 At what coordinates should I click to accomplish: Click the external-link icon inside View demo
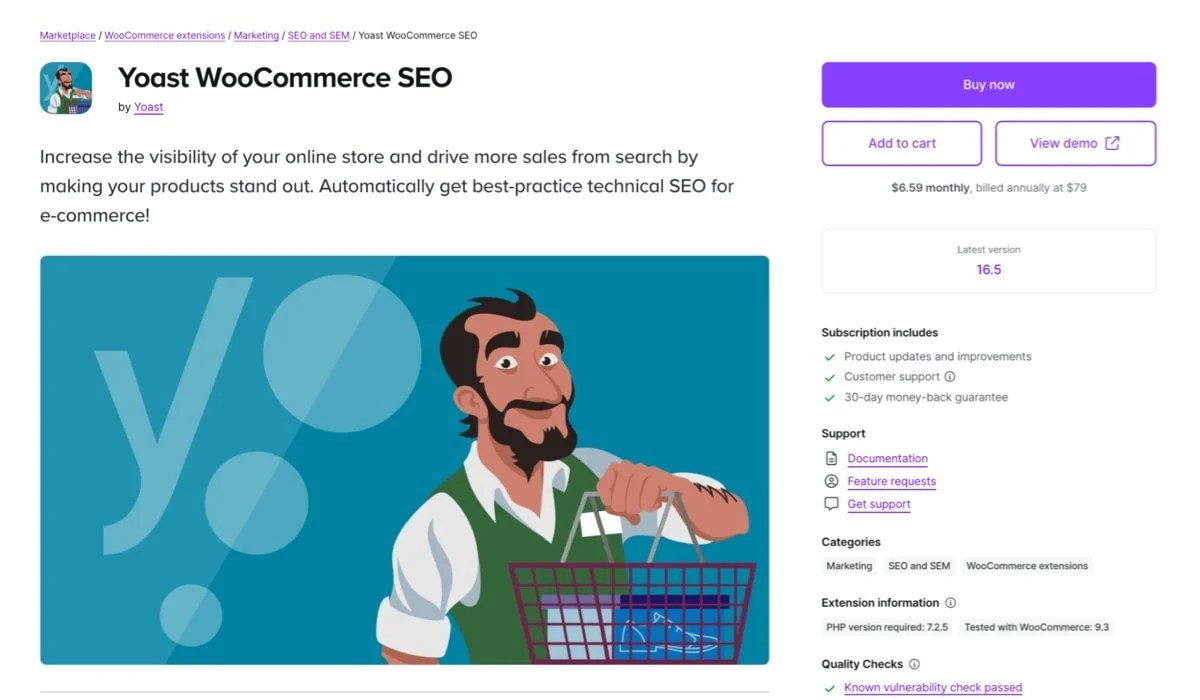pyautogui.click(x=1114, y=143)
